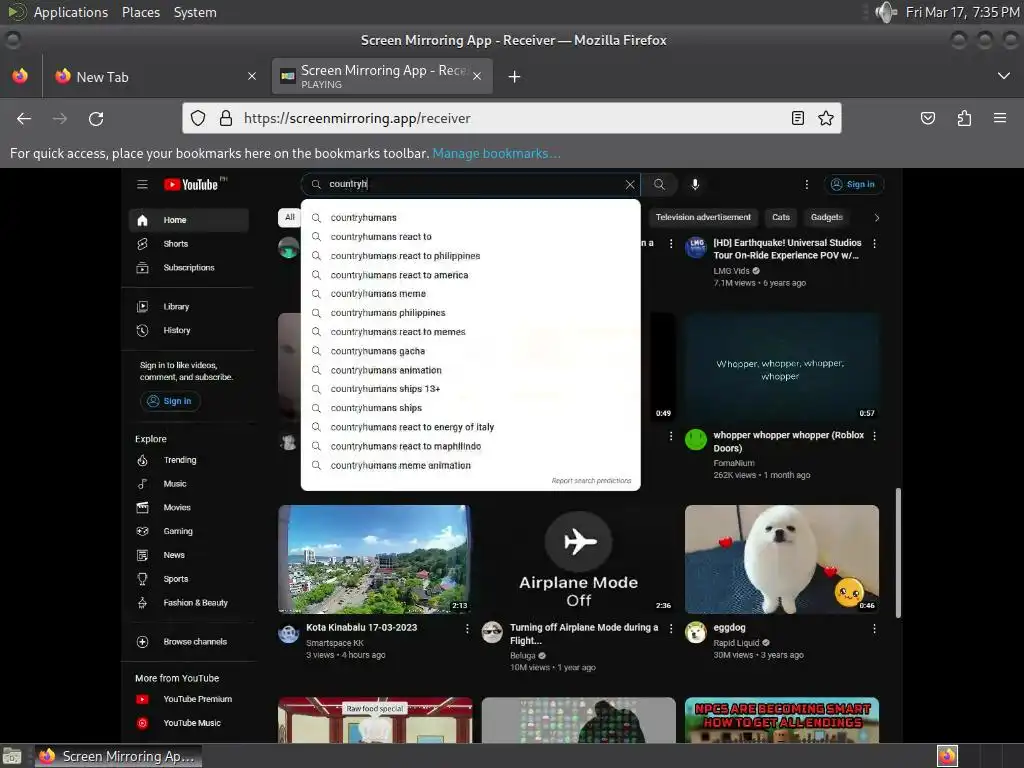The height and width of the screenshot is (768, 1024).
Task: Click the top-right Sign in button
Action: point(853,185)
